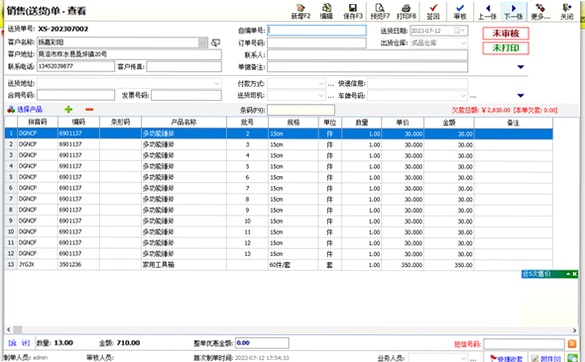Expand the blue triangle beside 车牌号码 row
This screenshot has height=362, width=585.
pyautogui.click(x=521, y=96)
